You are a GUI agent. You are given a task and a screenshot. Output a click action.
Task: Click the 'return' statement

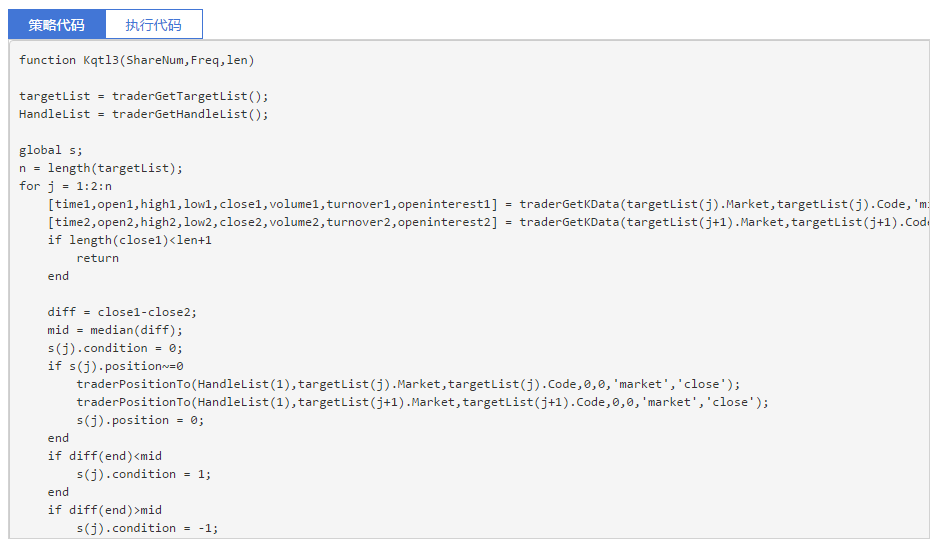click(97, 258)
